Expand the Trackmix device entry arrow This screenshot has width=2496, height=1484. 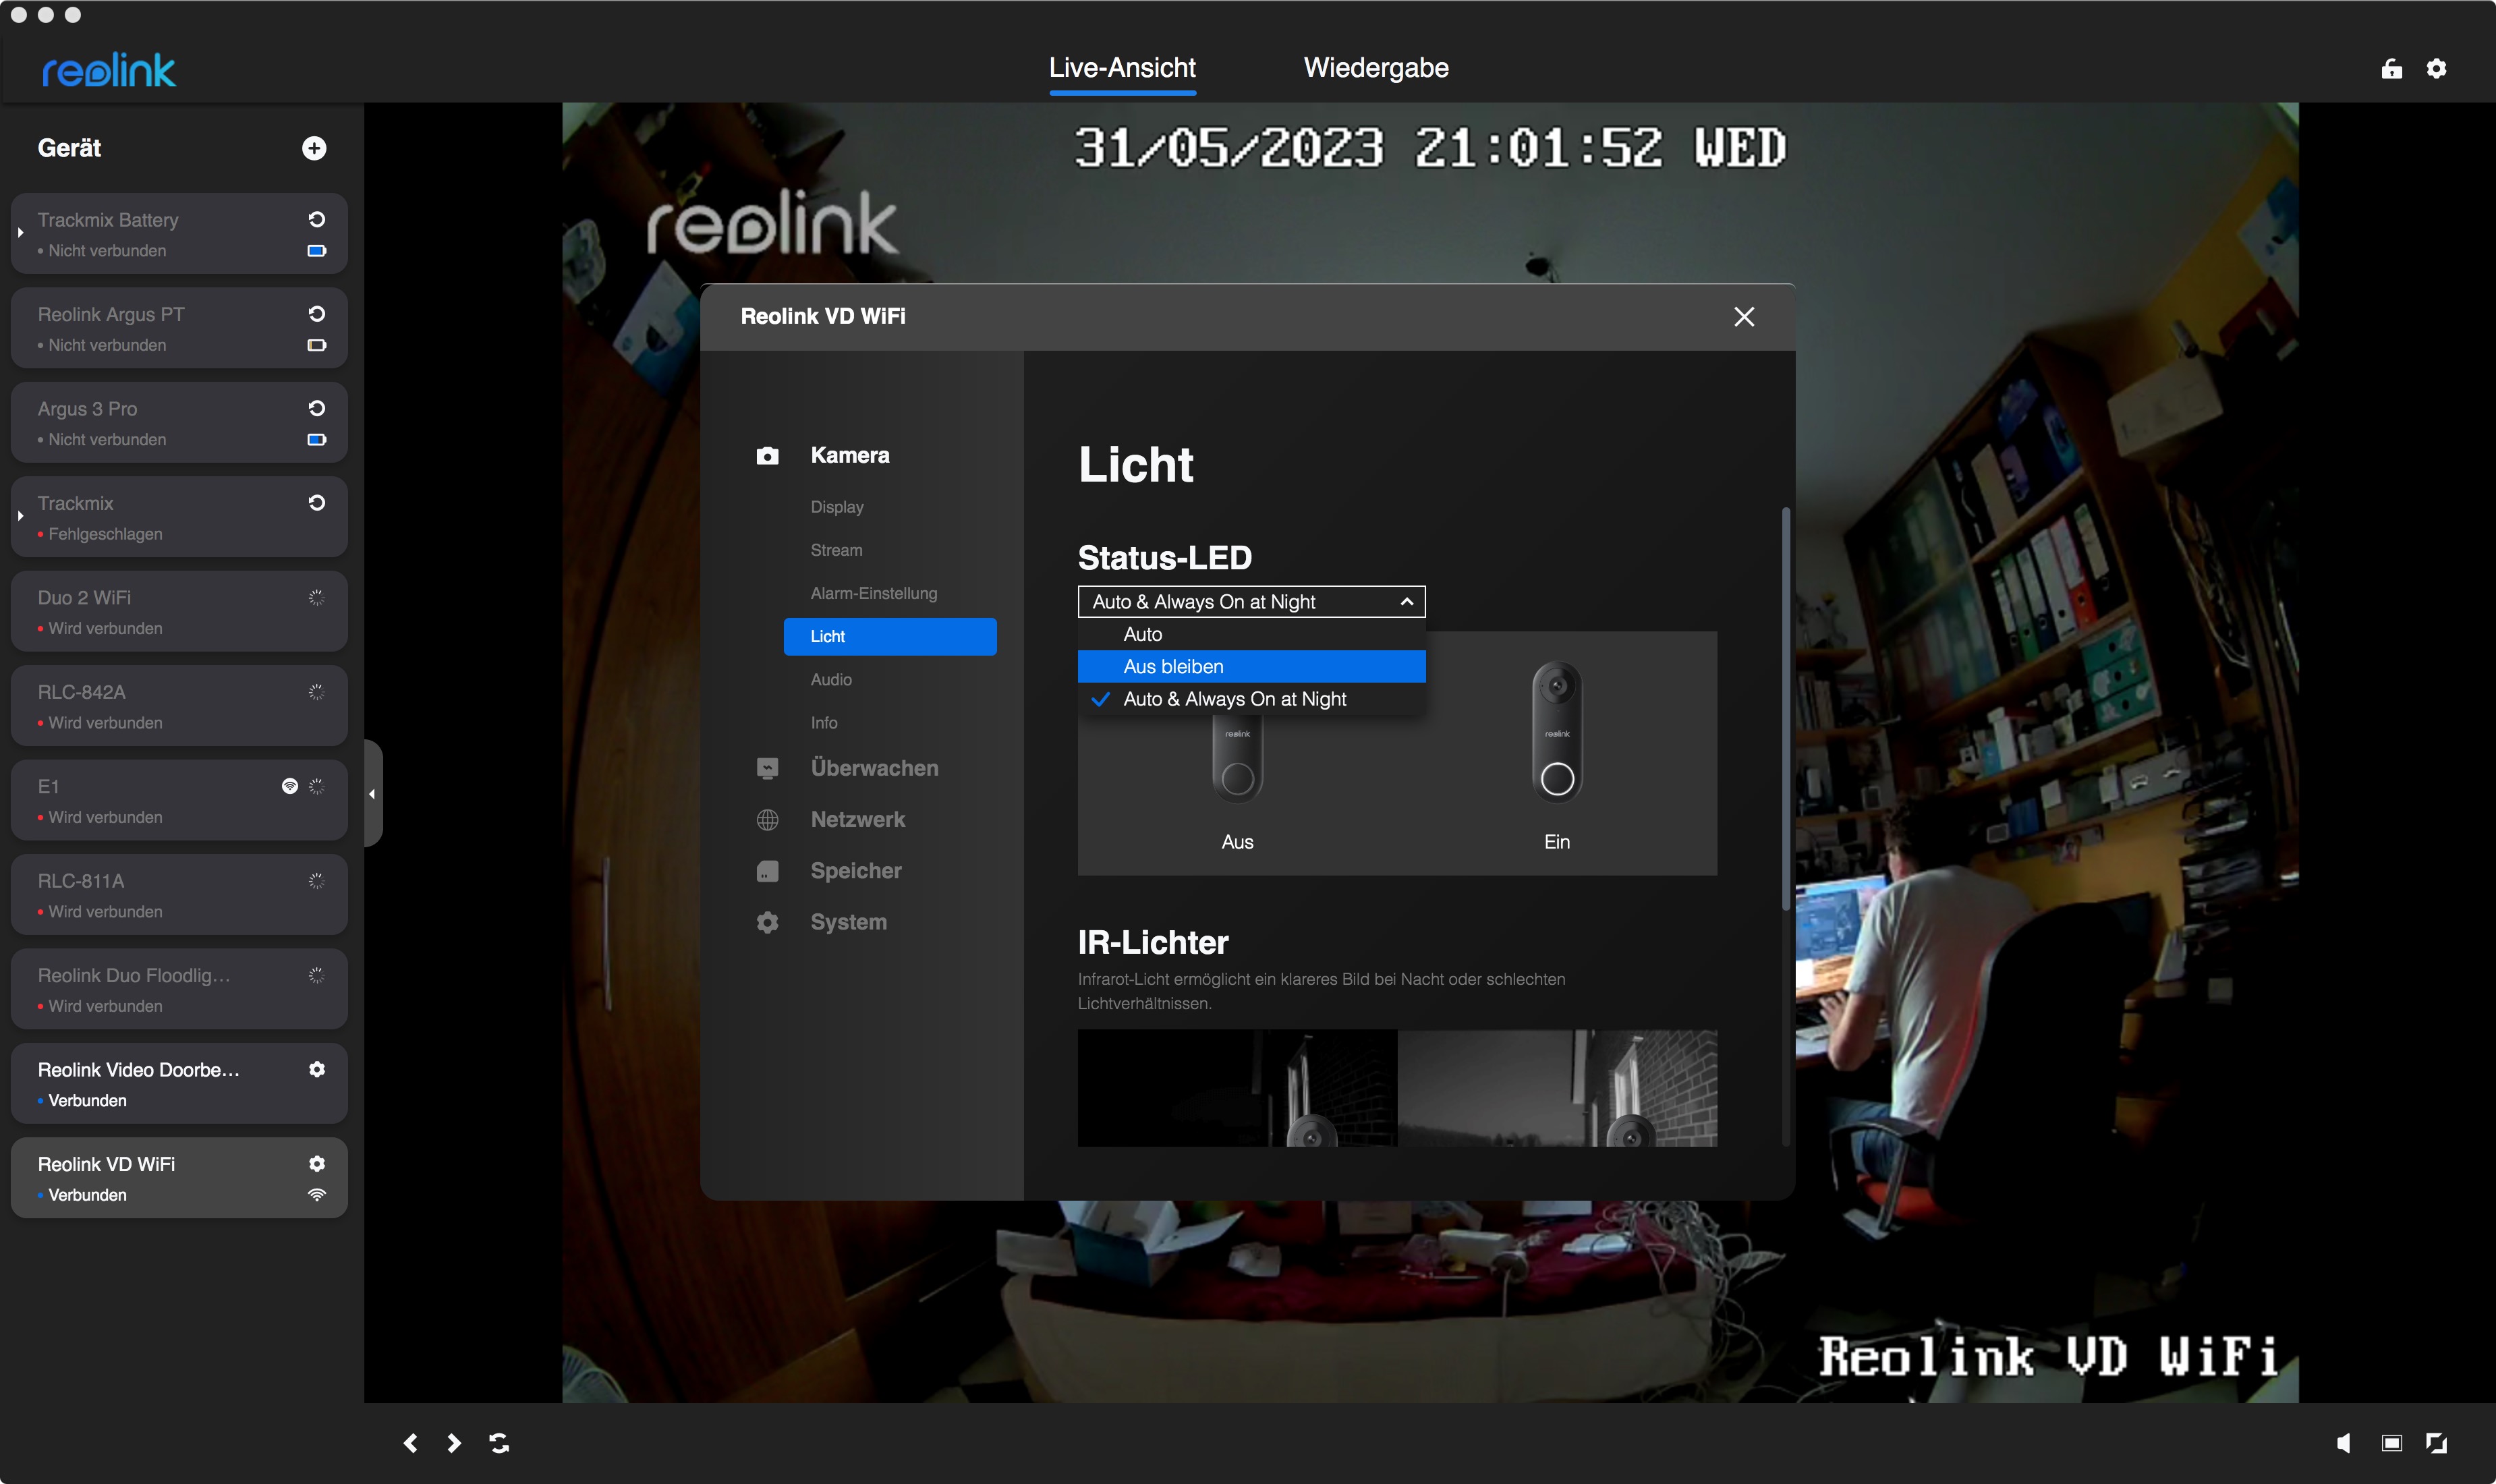(x=20, y=516)
